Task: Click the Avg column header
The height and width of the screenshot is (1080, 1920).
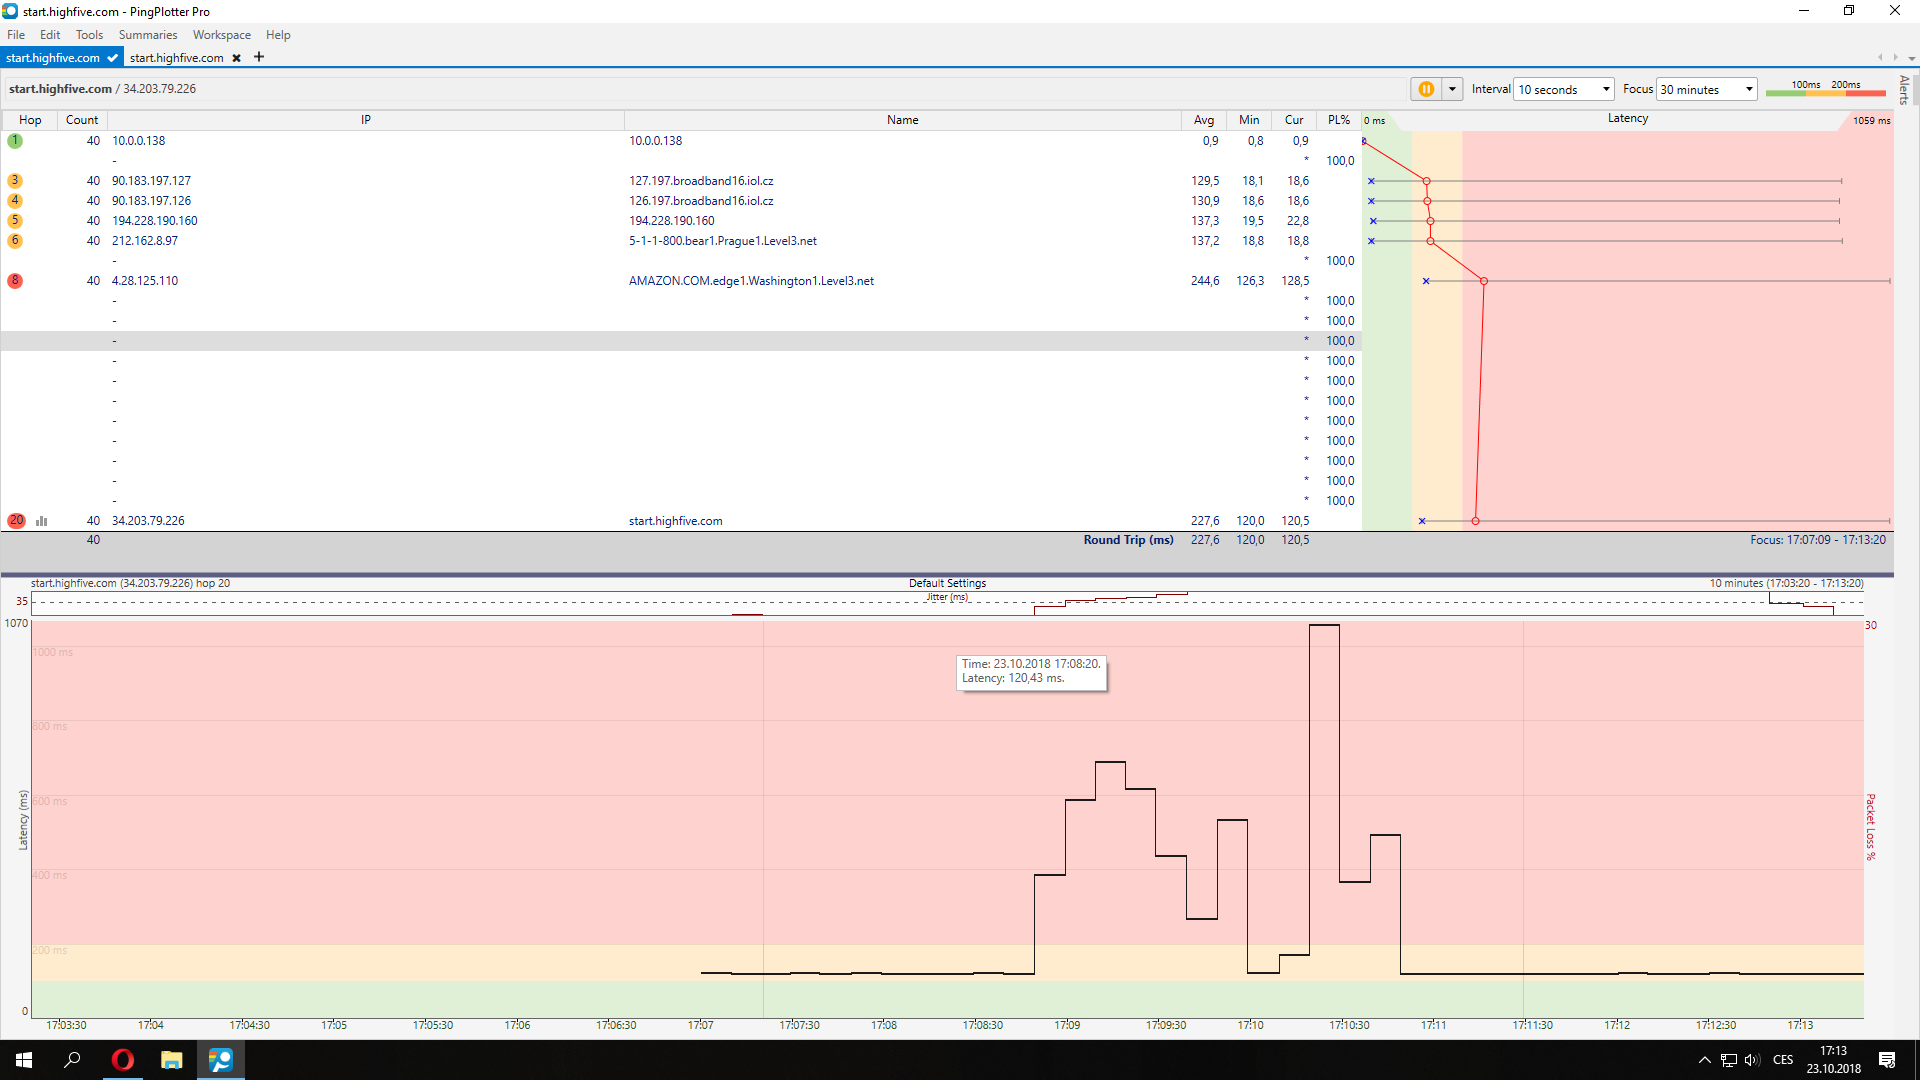Action: (x=1203, y=120)
